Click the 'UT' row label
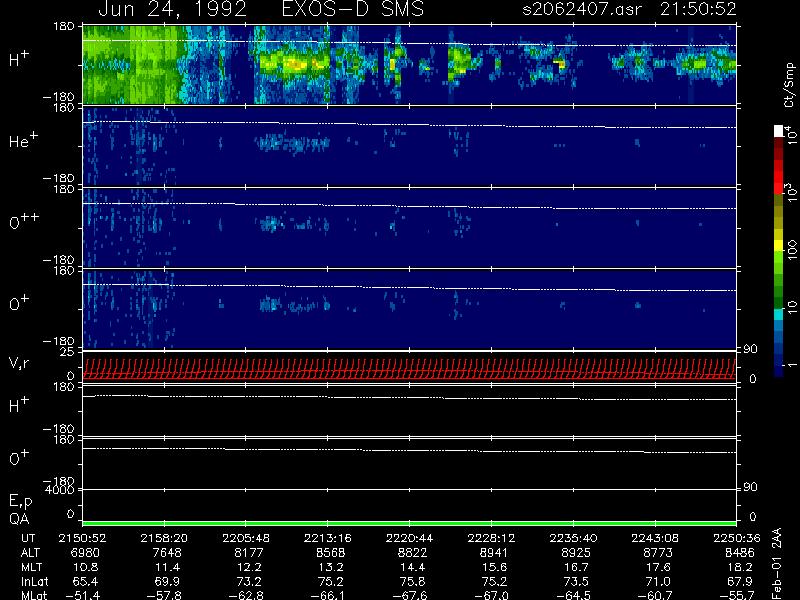This screenshot has width=800, height=600. pos(28,538)
